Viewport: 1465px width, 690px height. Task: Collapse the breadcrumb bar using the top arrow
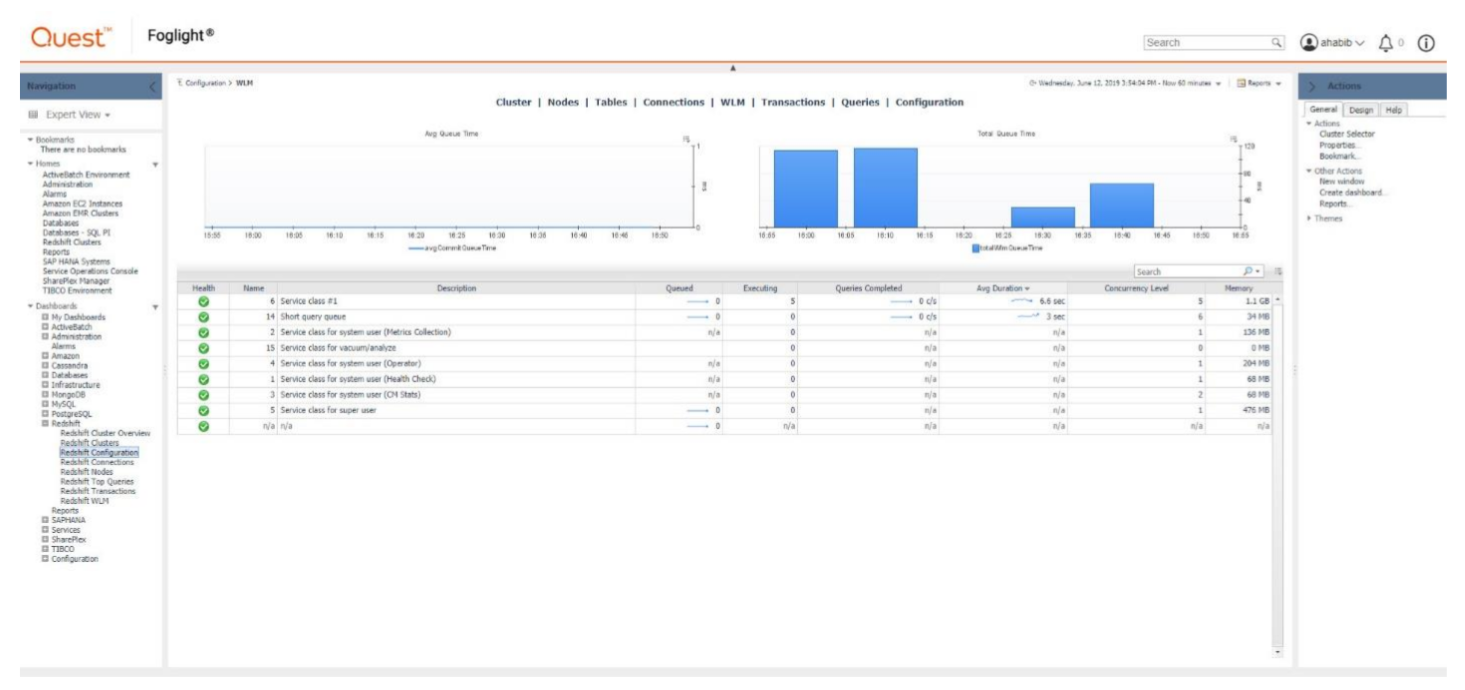732,69
